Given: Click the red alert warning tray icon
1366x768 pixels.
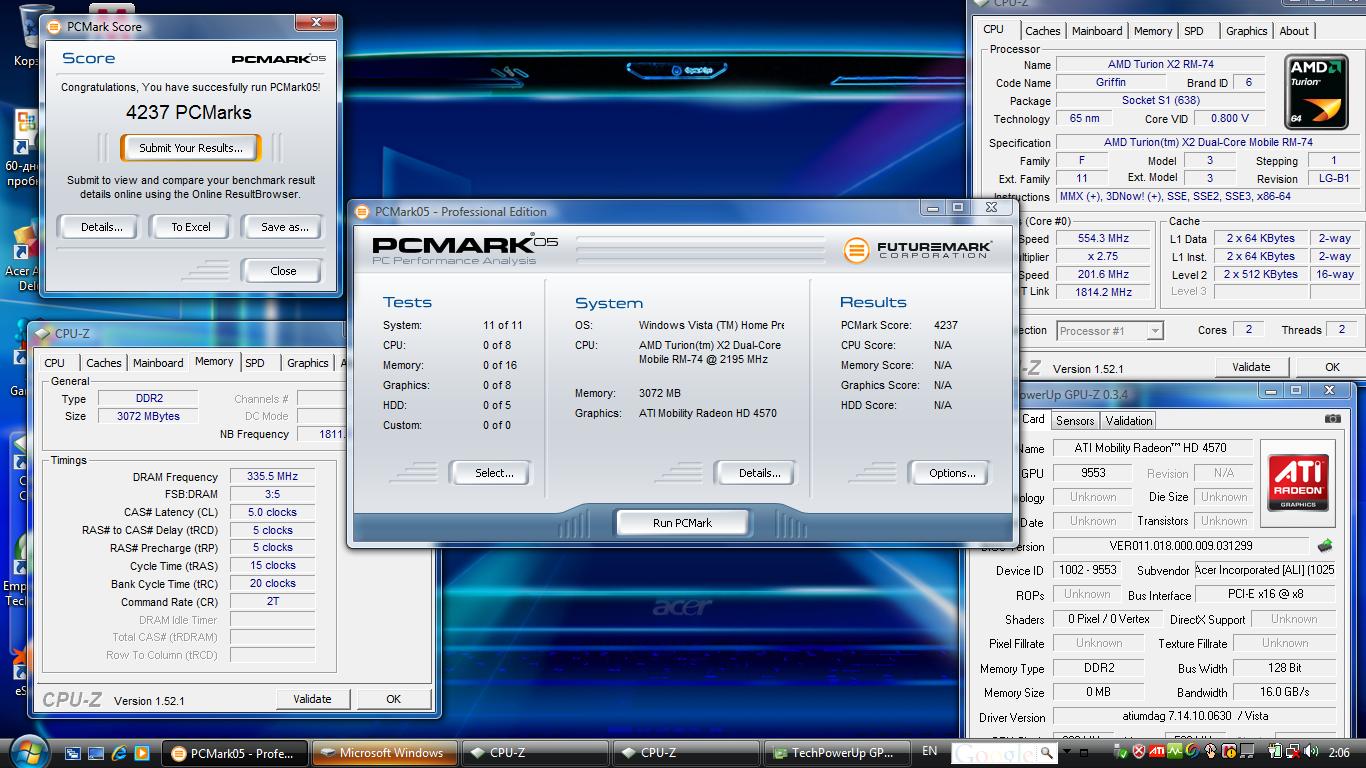Looking at the screenshot, I should [1229, 752].
